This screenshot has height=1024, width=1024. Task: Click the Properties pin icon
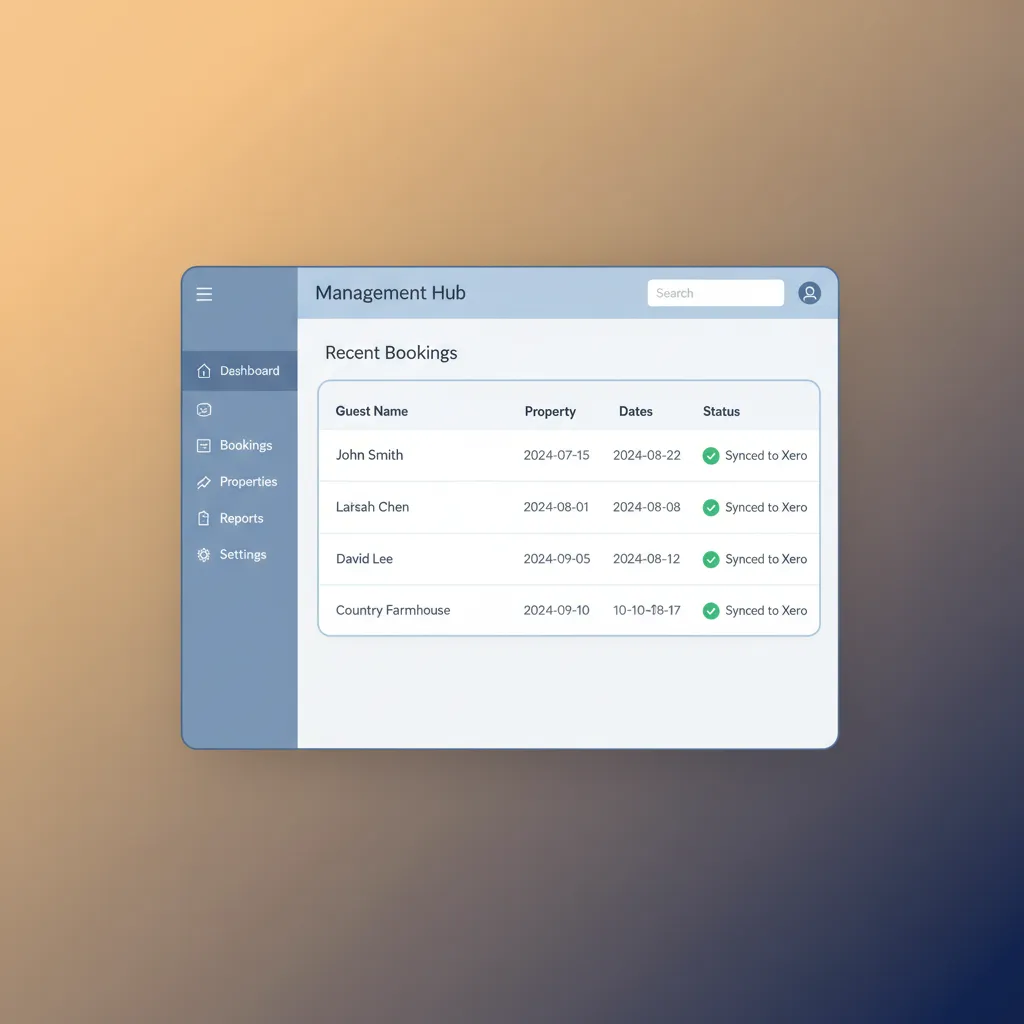(x=204, y=482)
